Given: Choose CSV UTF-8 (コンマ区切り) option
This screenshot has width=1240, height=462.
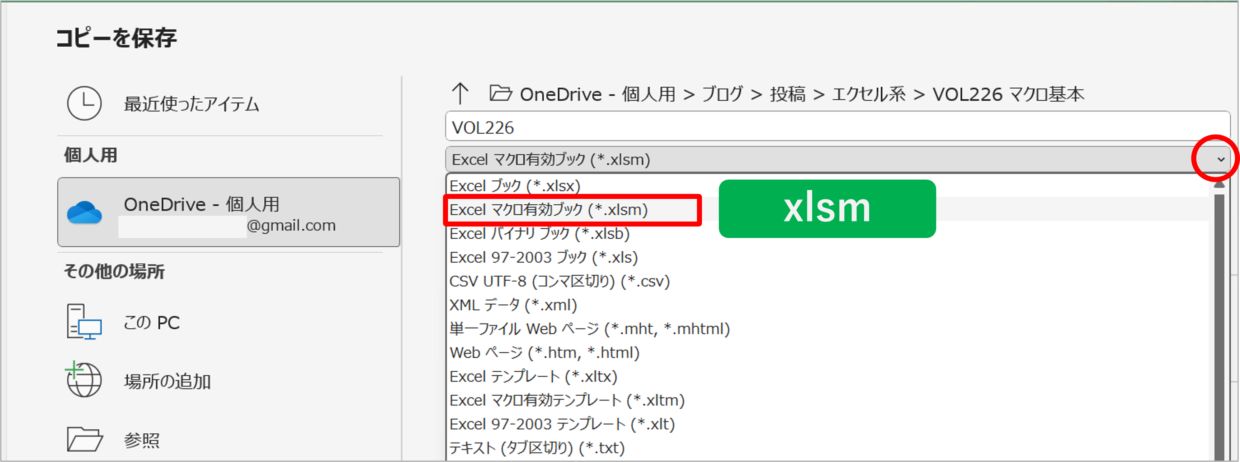Looking at the screenshot, I should 560,282.
